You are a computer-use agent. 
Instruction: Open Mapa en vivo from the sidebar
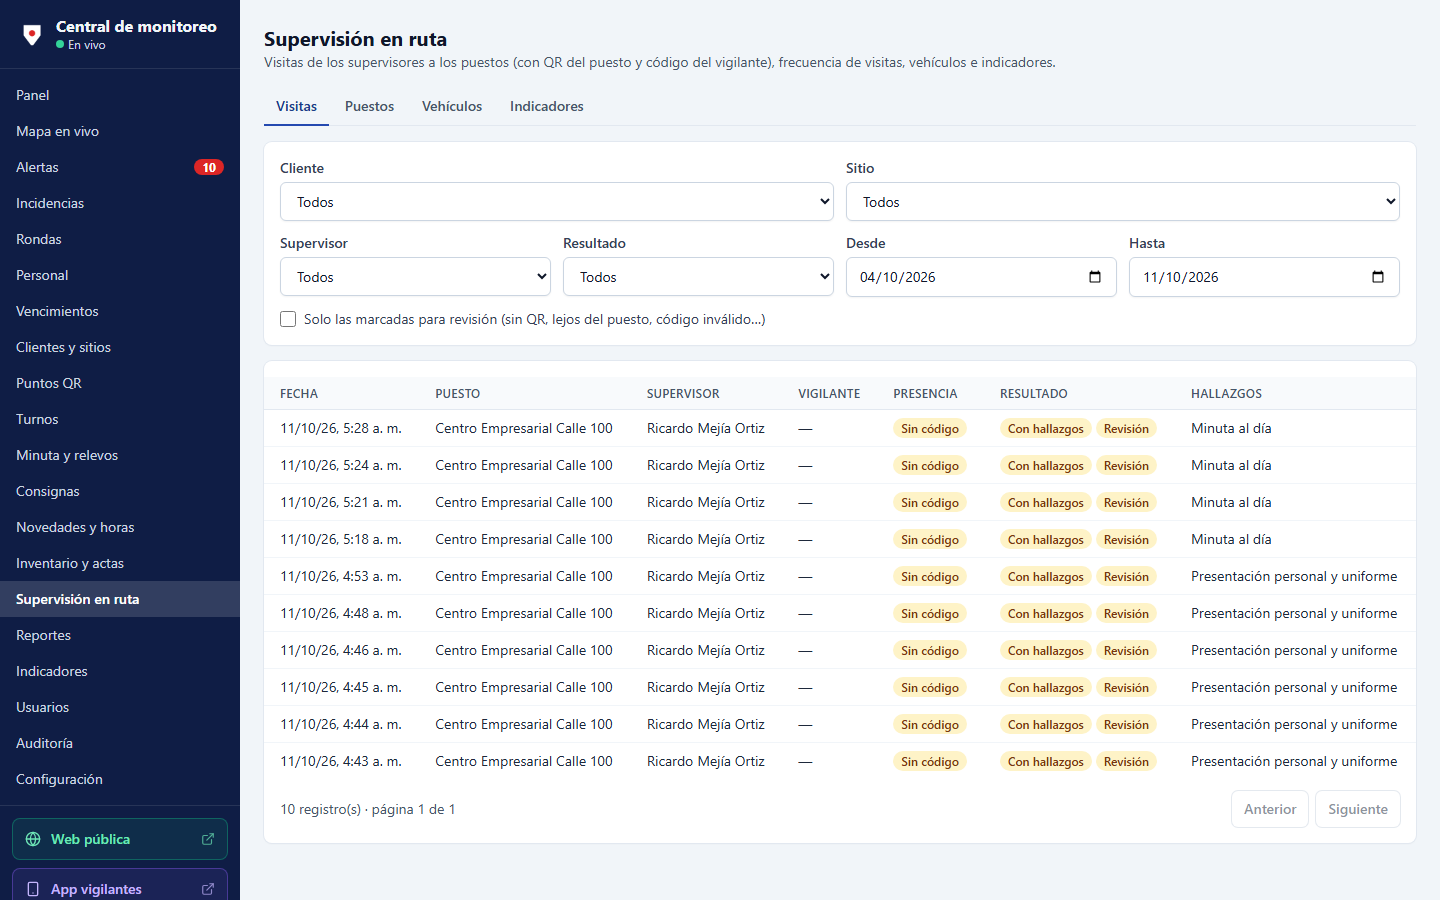120,131
